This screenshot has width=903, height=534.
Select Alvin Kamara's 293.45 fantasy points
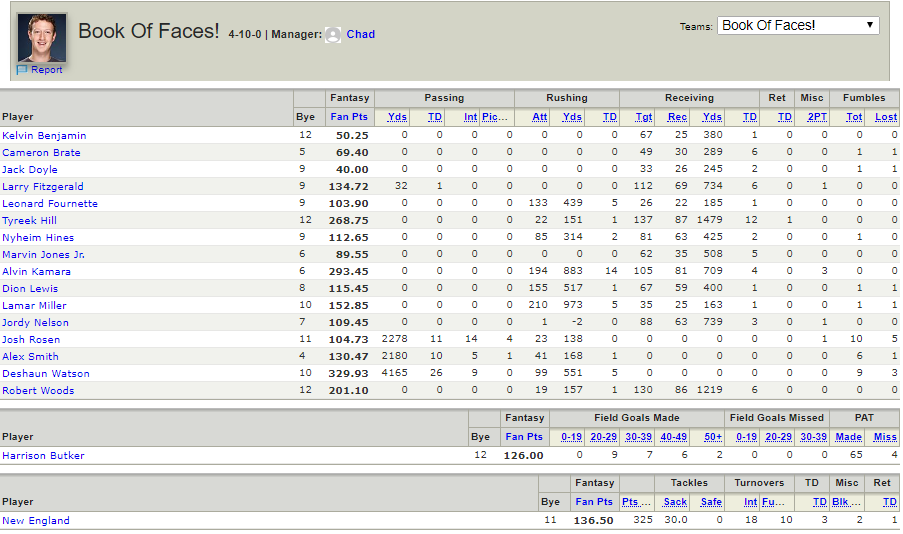[348, 272]
